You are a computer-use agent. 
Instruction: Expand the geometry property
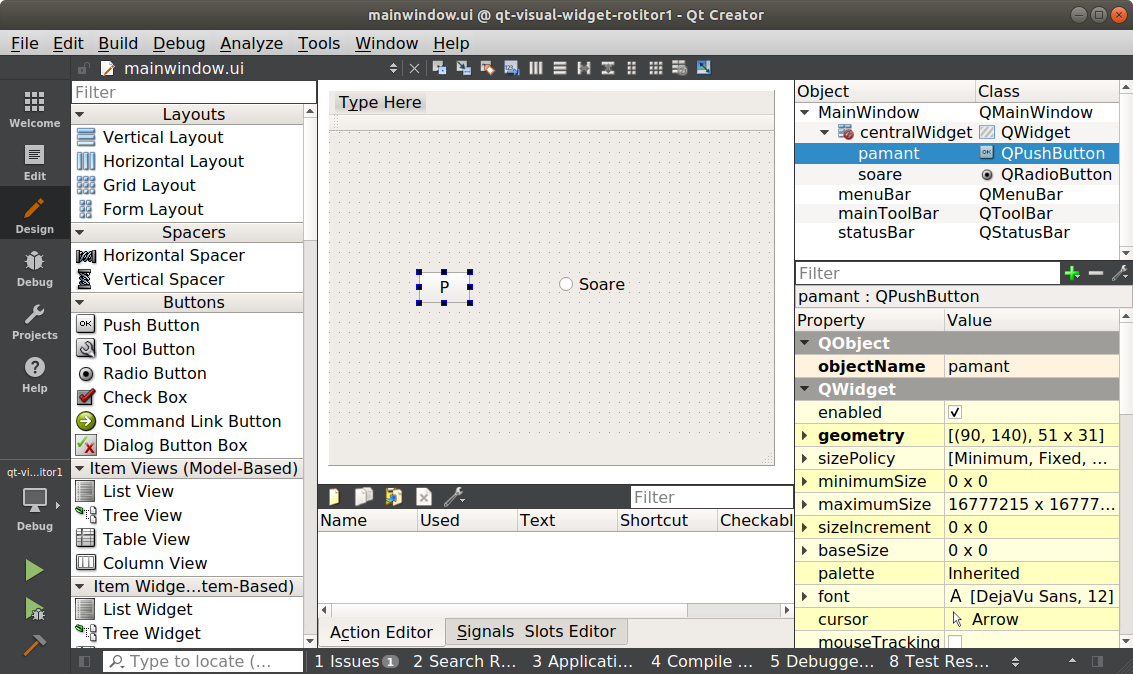806,435
